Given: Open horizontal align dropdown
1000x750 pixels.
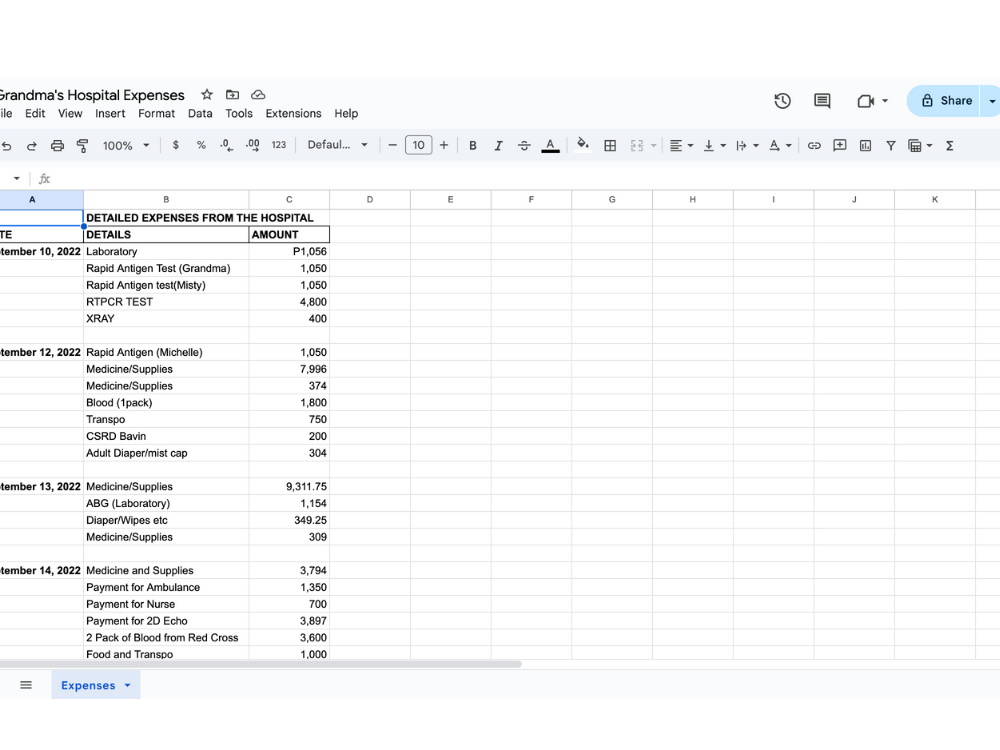Looking at the screenshot, I should tap(681, 145).
